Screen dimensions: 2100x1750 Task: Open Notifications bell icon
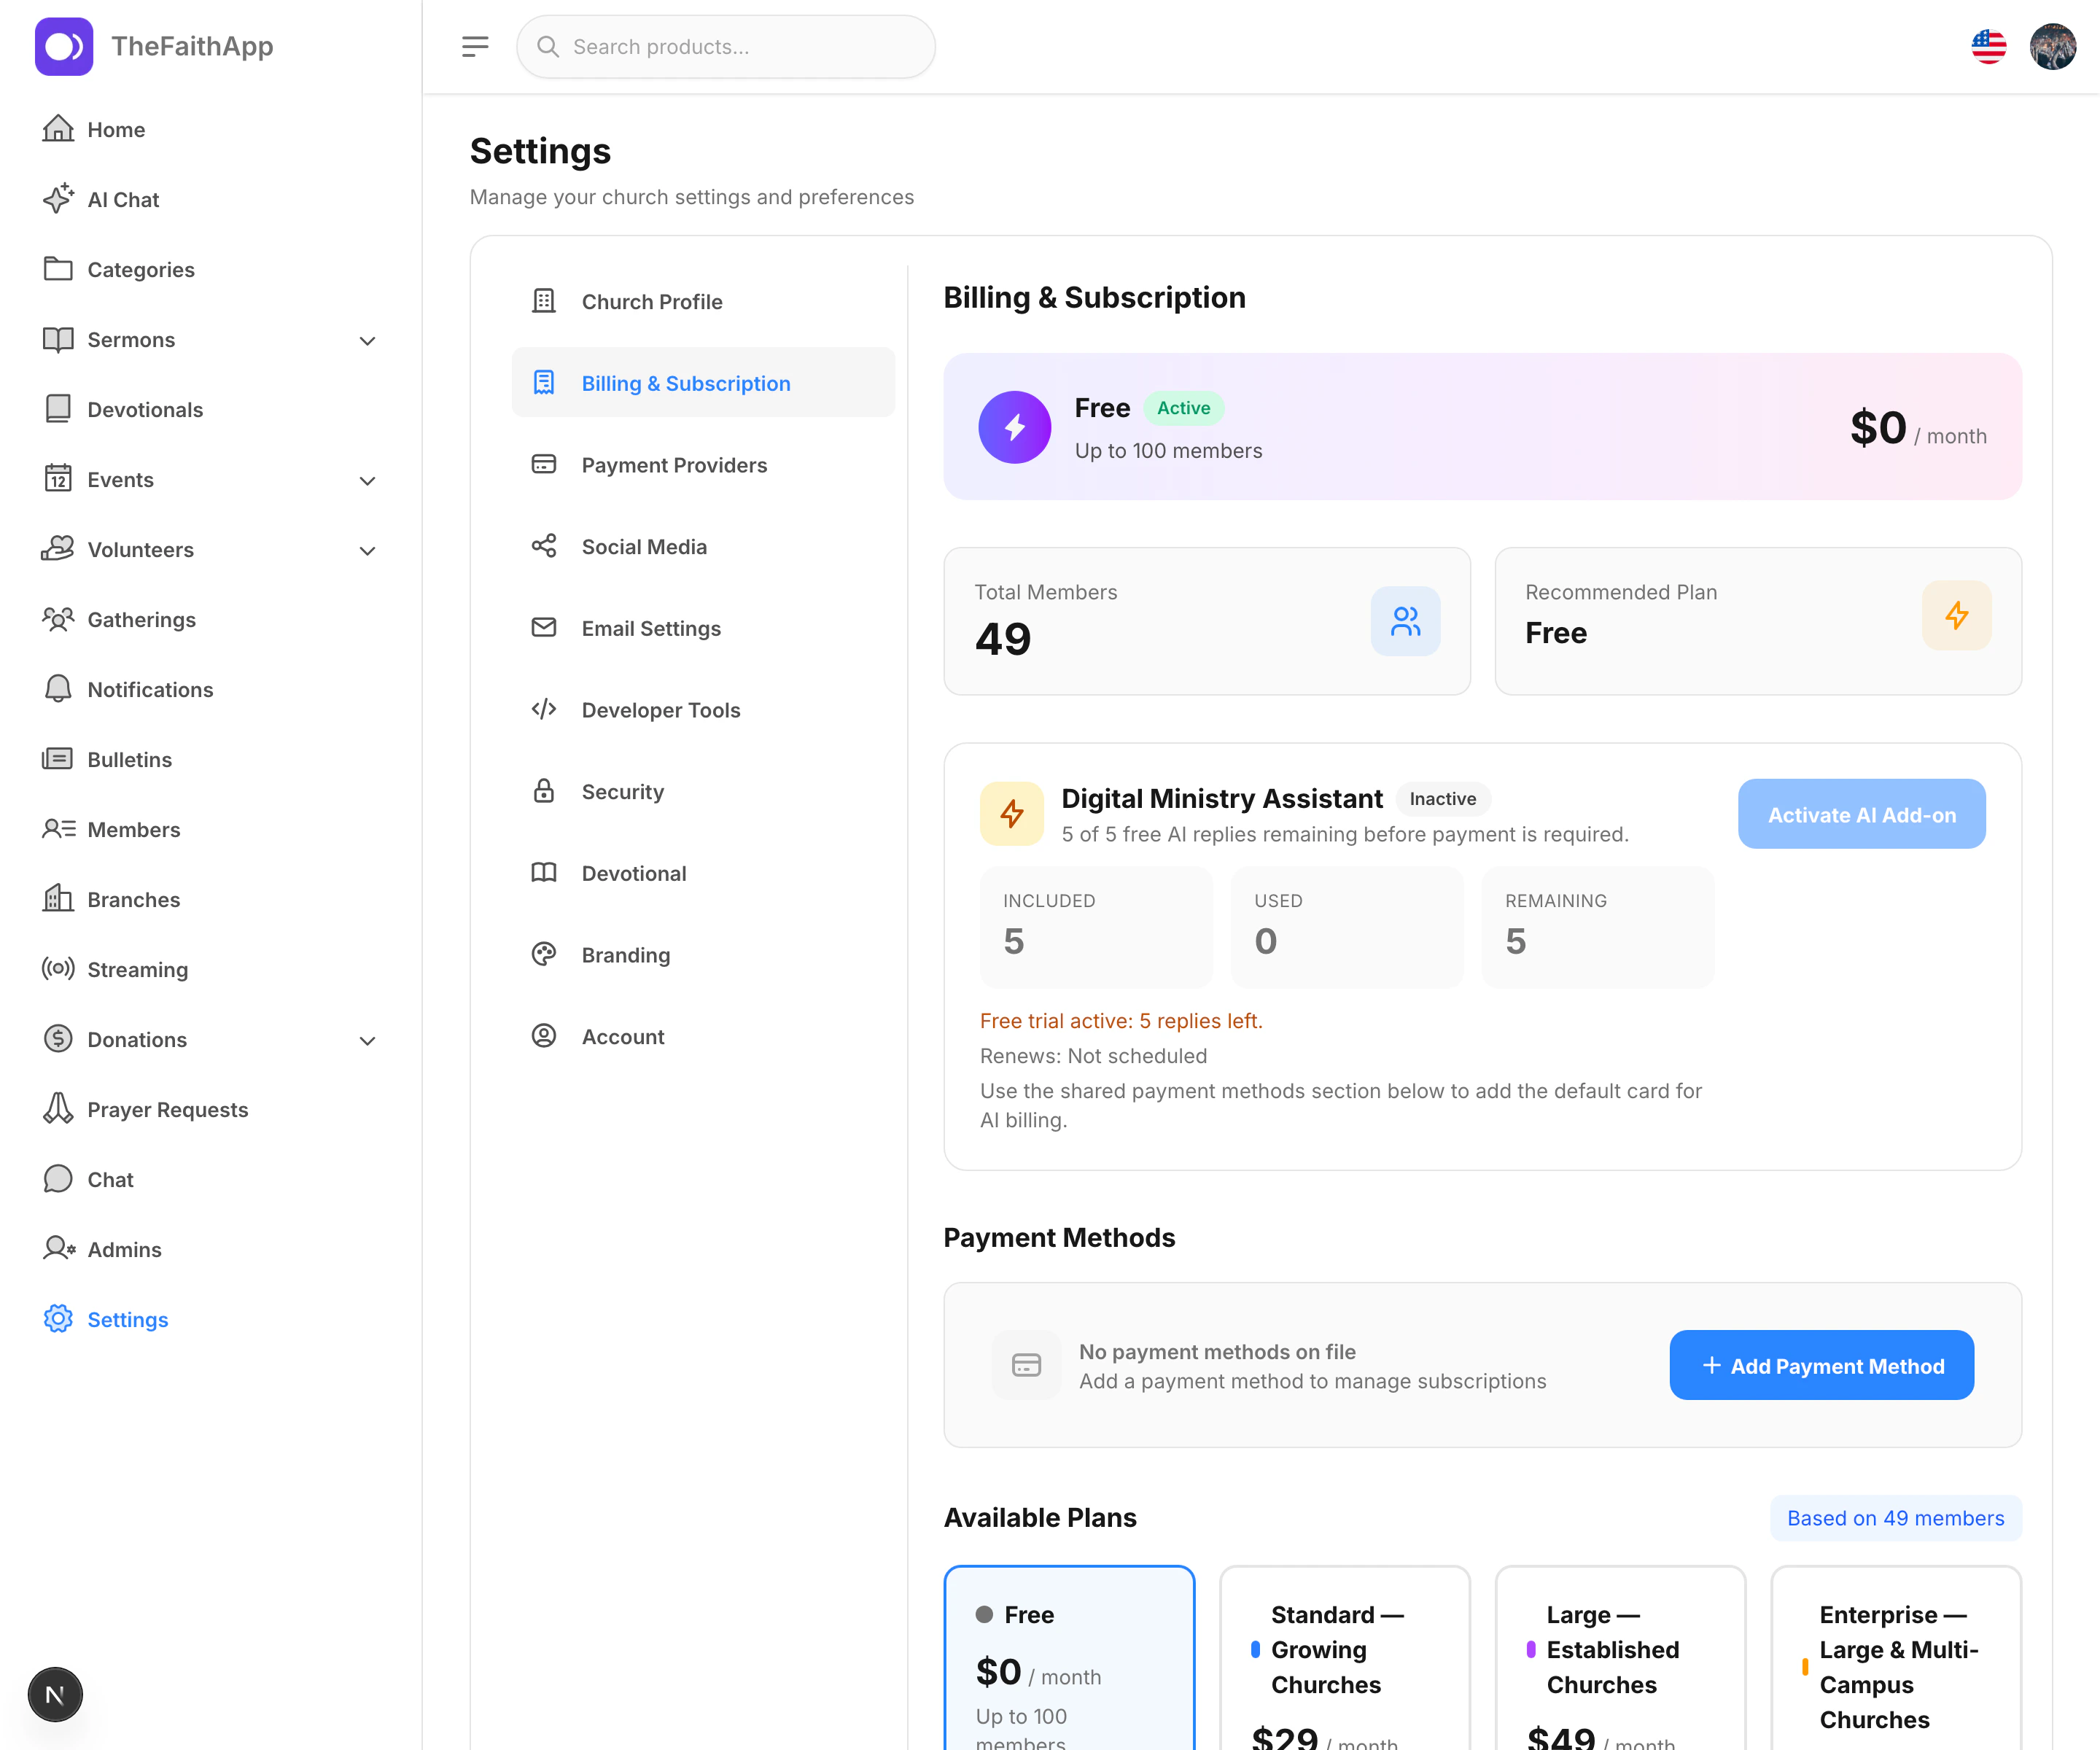click(x=58, y=689)
